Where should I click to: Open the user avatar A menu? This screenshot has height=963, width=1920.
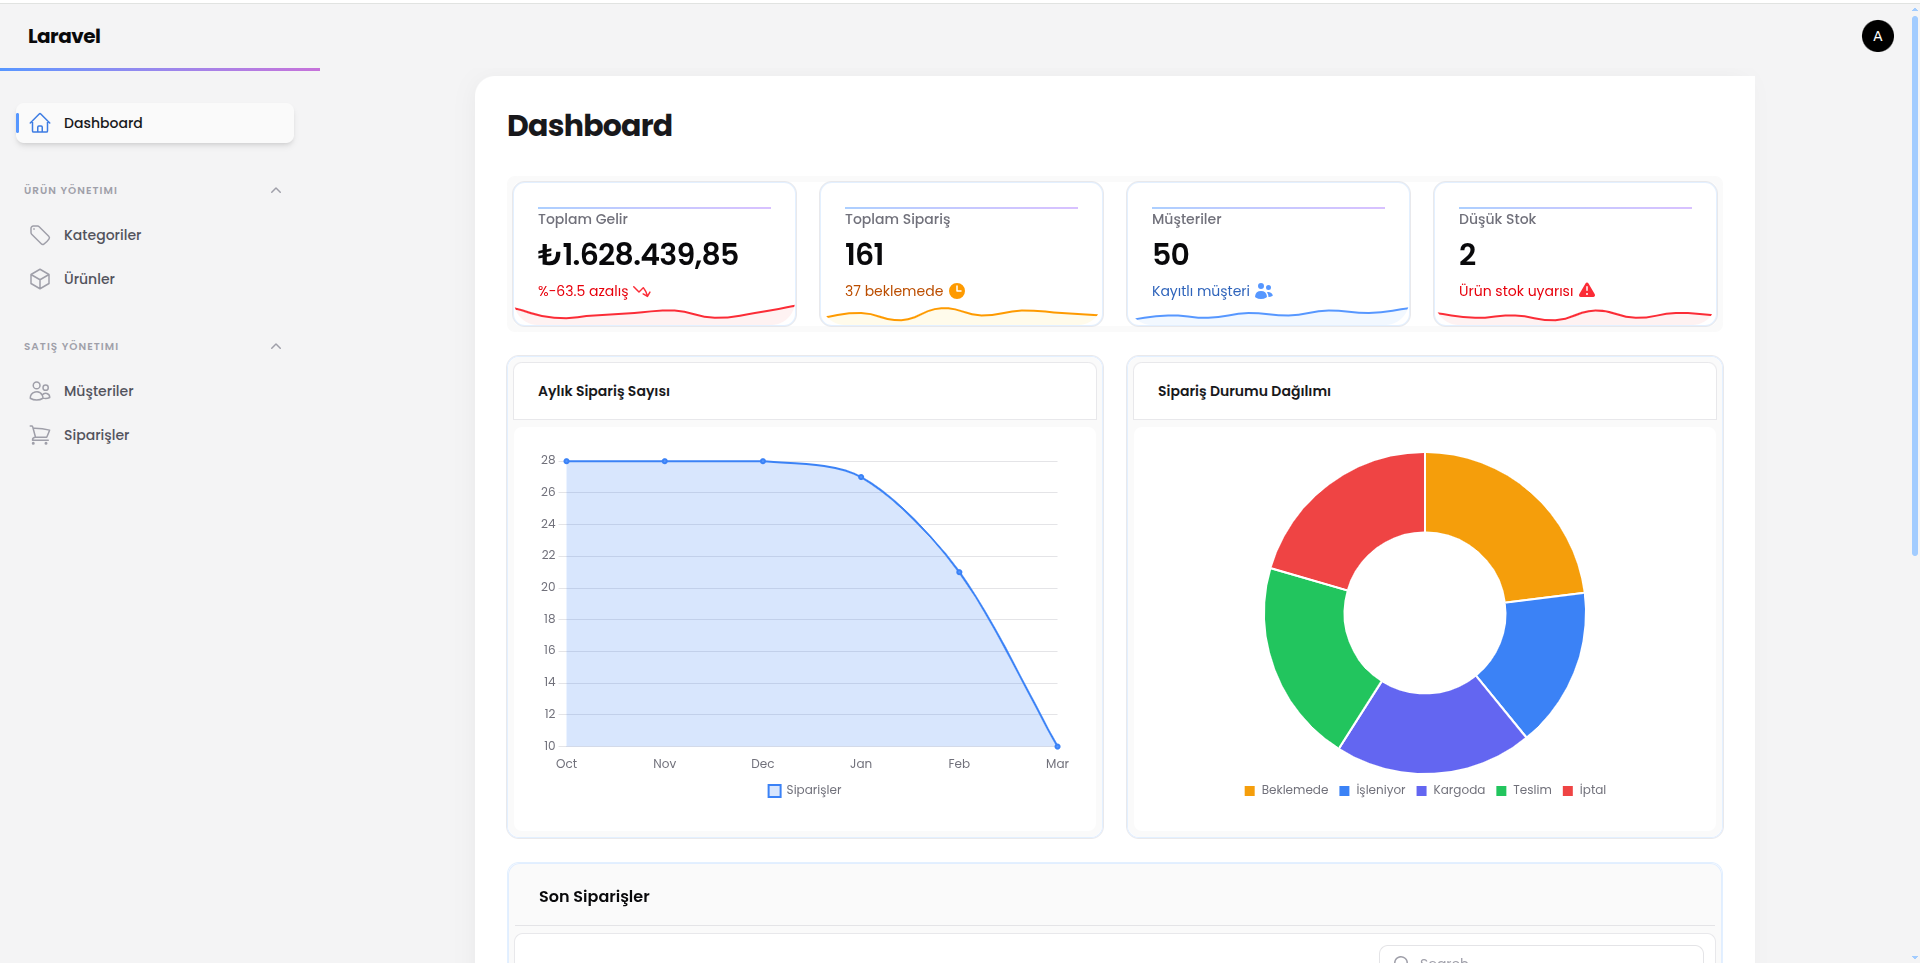[x=1877, y=36]
